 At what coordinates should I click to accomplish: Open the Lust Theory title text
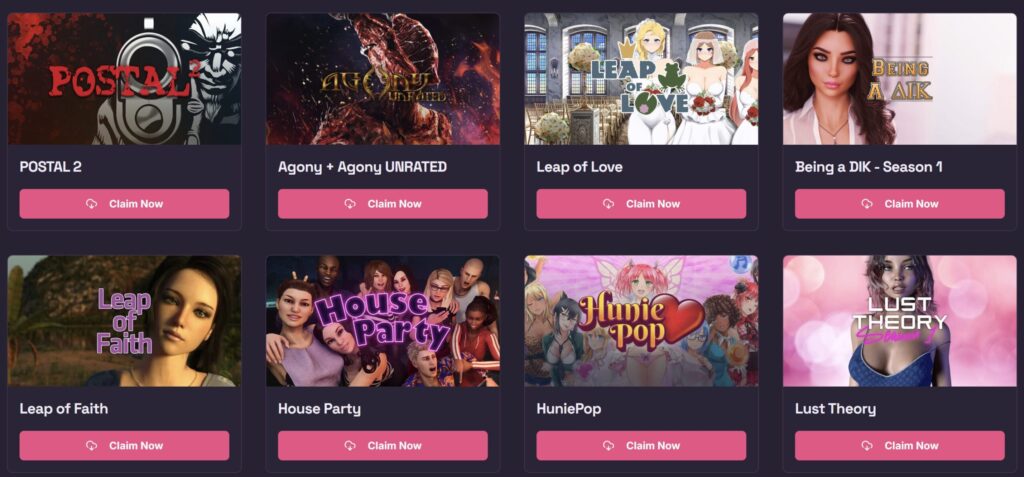pyautogui.click(x=835, y=409)
